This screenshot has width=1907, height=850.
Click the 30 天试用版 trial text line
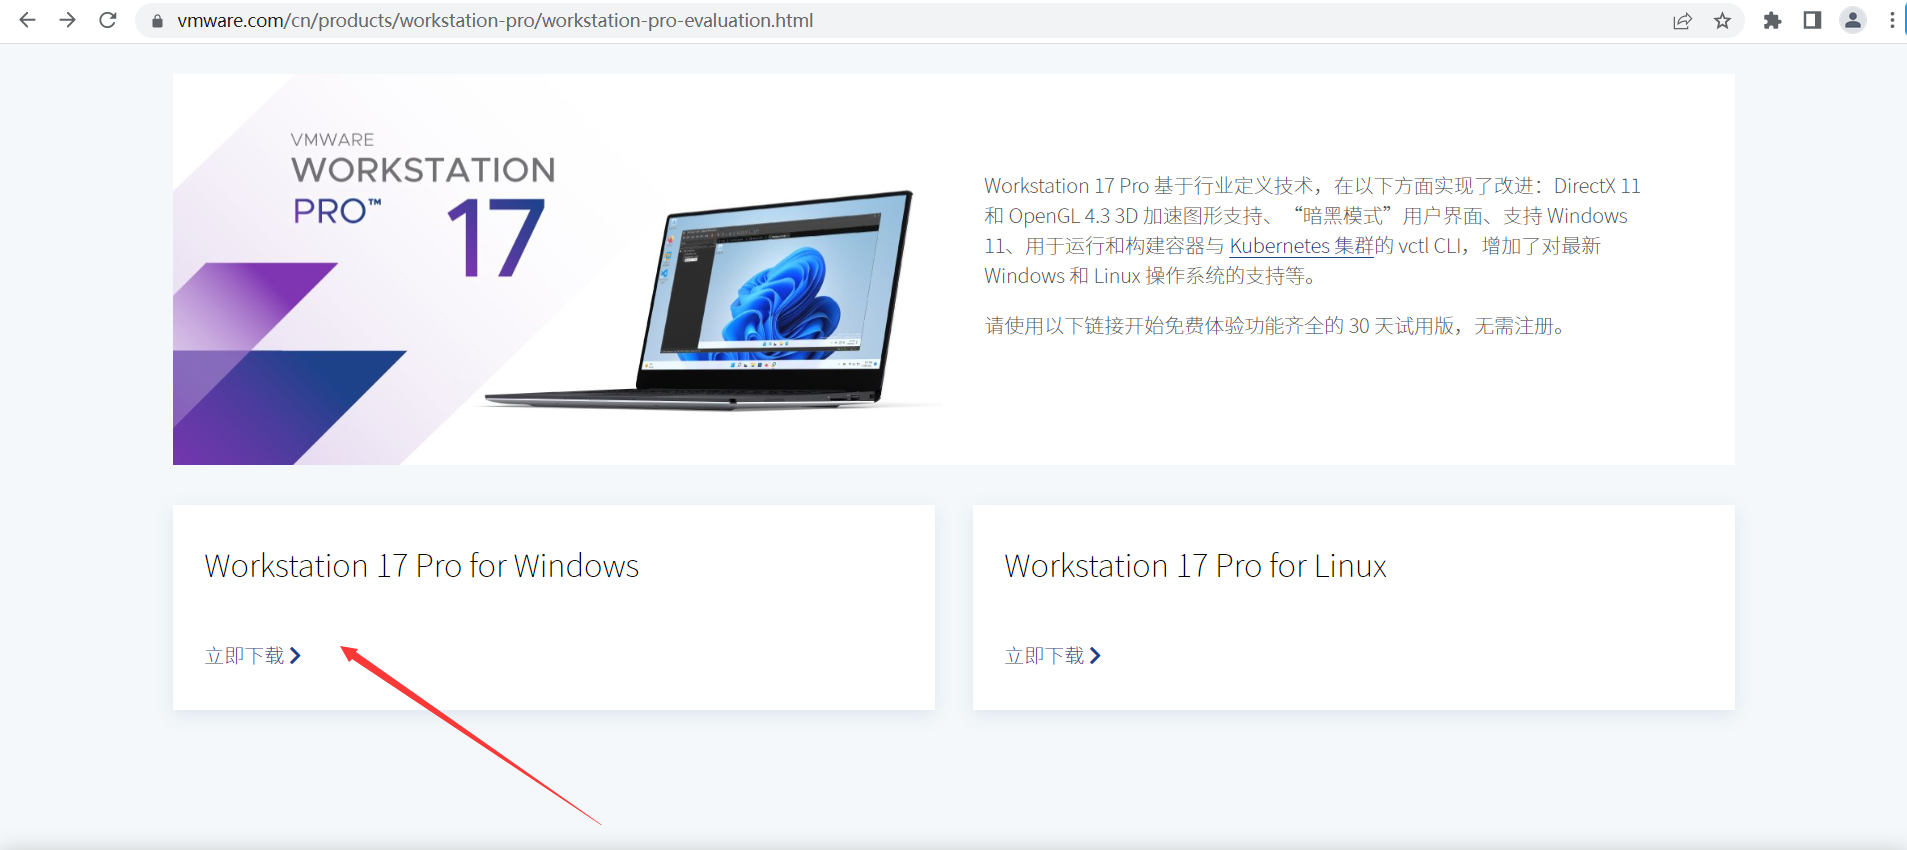[x=1277, y=326]
